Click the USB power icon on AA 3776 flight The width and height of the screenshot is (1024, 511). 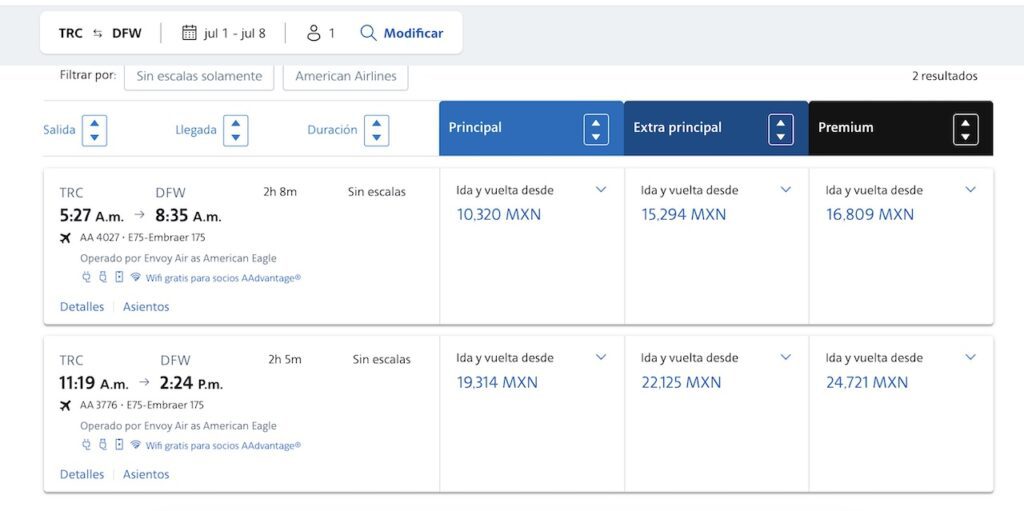click(103, 444)
